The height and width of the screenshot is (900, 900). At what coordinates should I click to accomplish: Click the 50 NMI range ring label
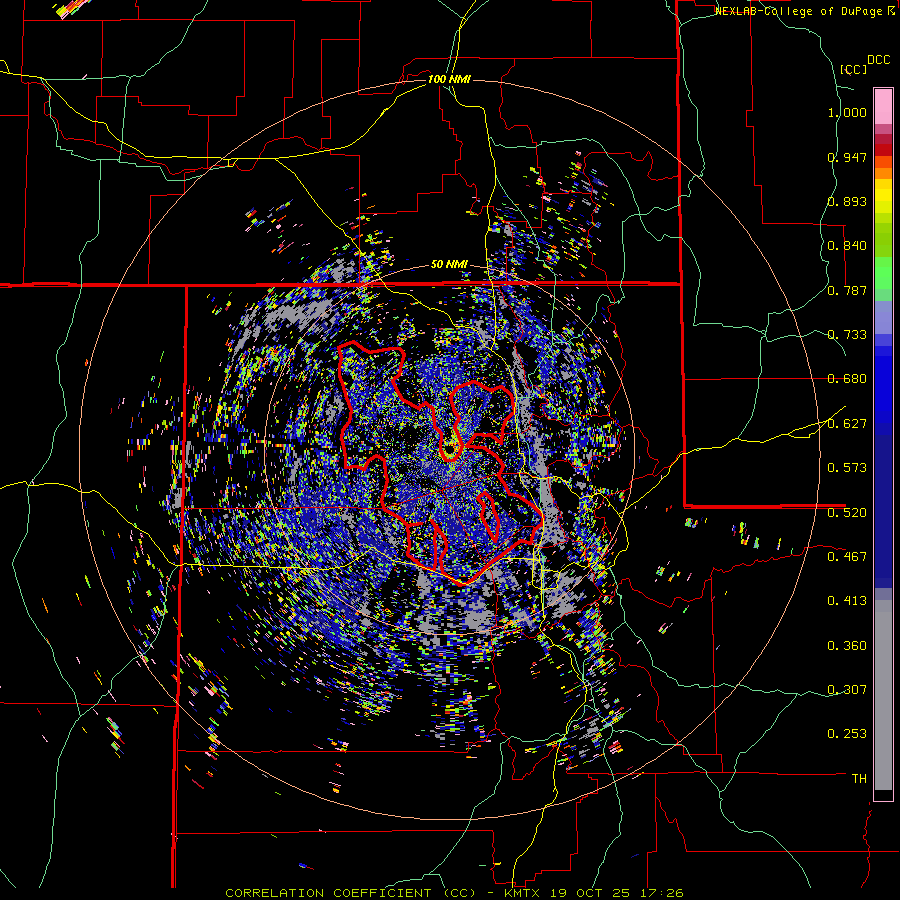[449, 264]
